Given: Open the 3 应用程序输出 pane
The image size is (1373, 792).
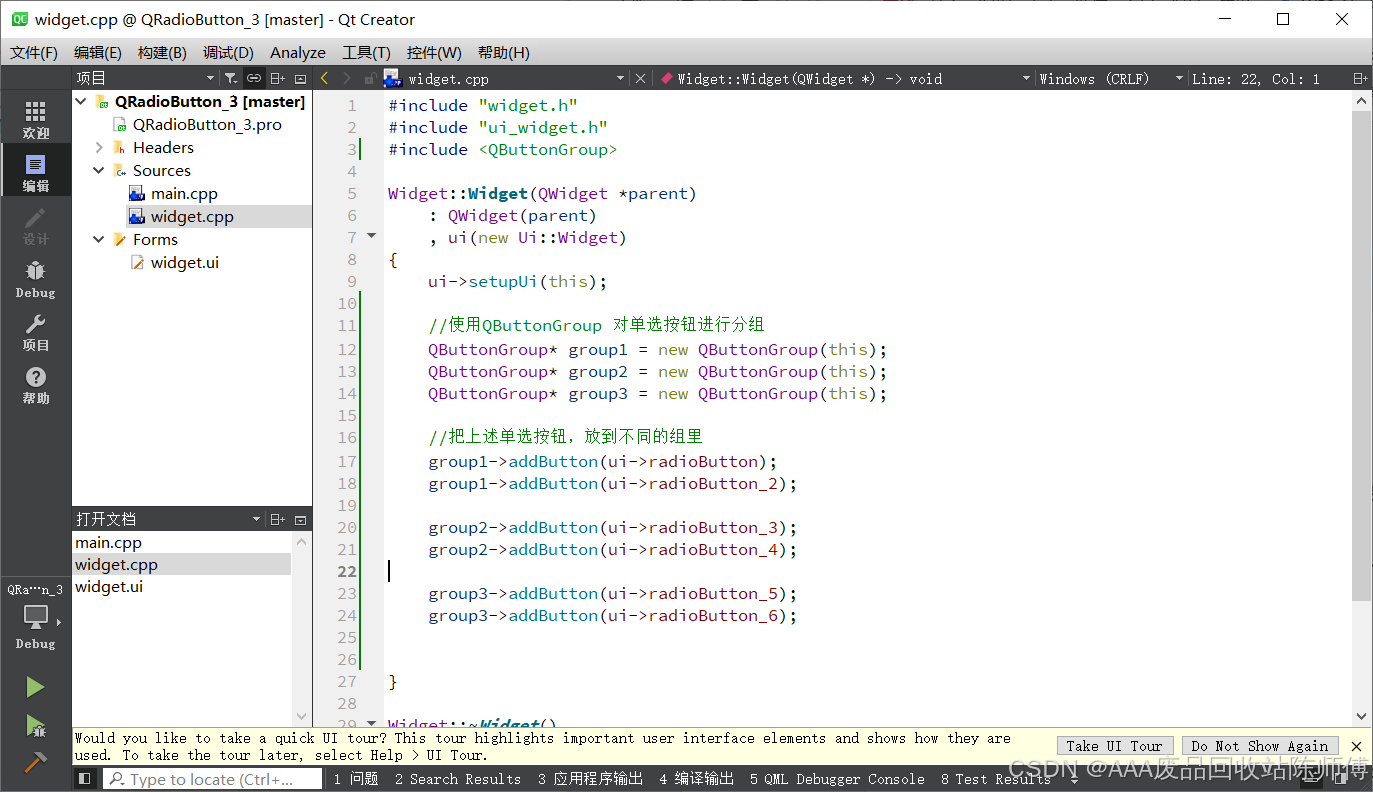Looking at the screenshot, I should [590, 778].
